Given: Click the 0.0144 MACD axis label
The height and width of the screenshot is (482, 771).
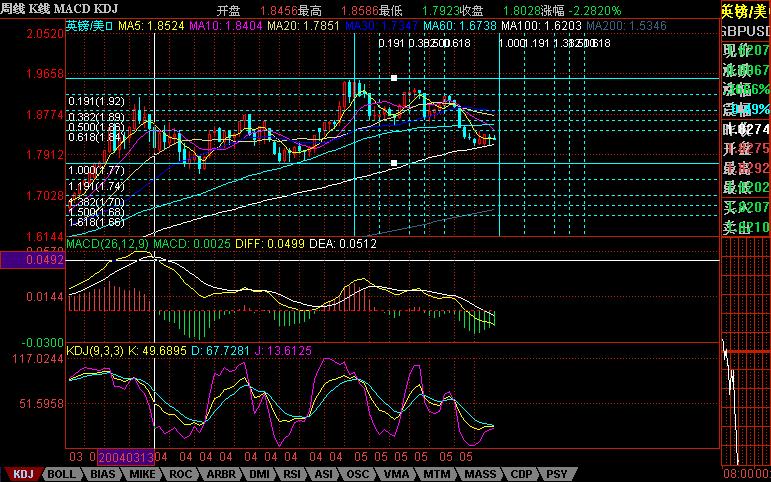Looking at the screenshot, I should coord(45,297).
